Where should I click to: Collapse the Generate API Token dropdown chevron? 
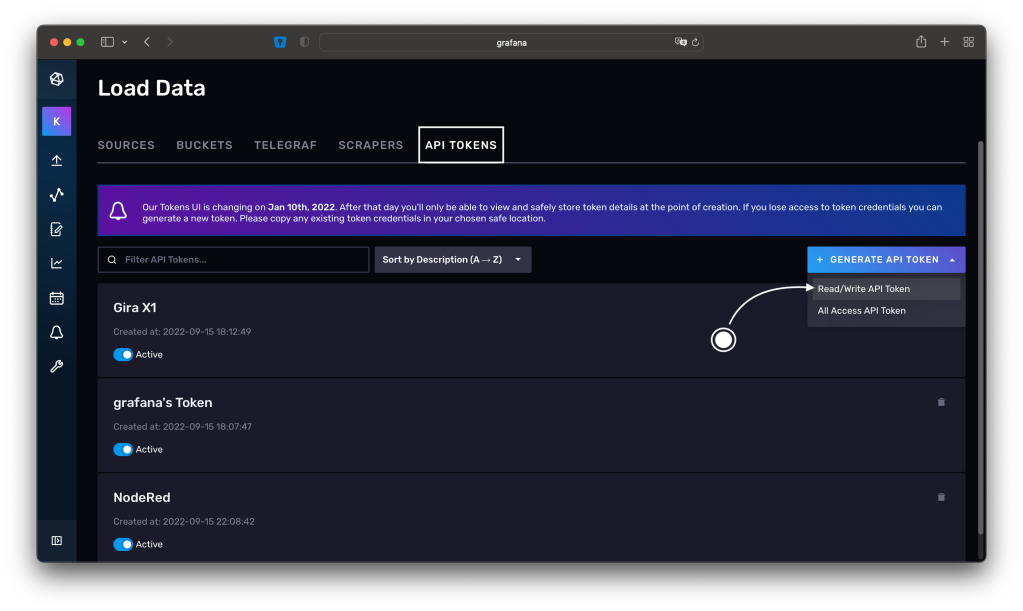click(x=953, y=259)
